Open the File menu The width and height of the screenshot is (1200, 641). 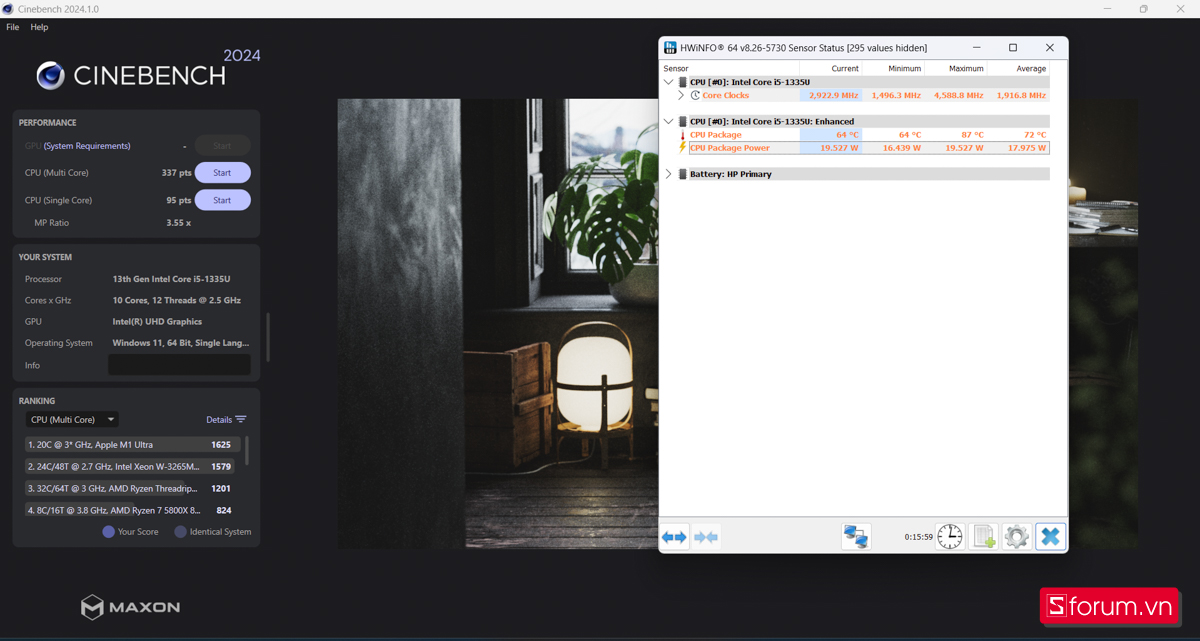tap(13, 27)
